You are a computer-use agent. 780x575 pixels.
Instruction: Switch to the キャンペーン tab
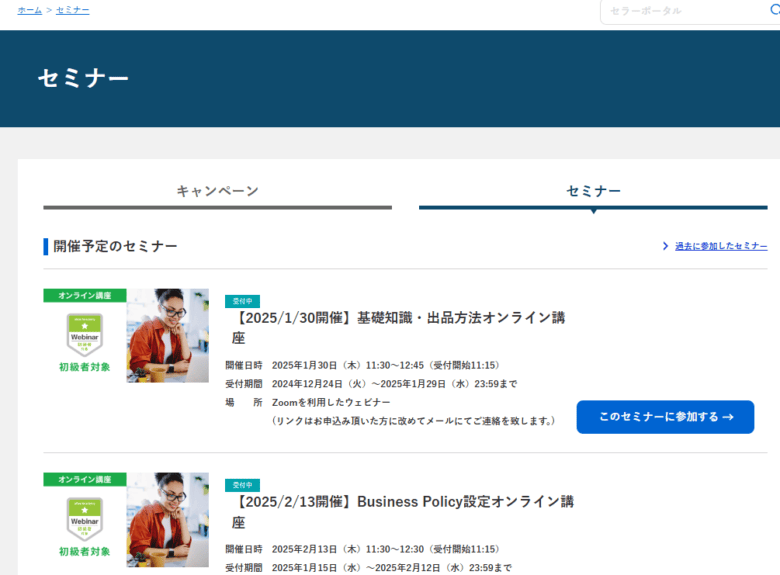pos(217,191)
